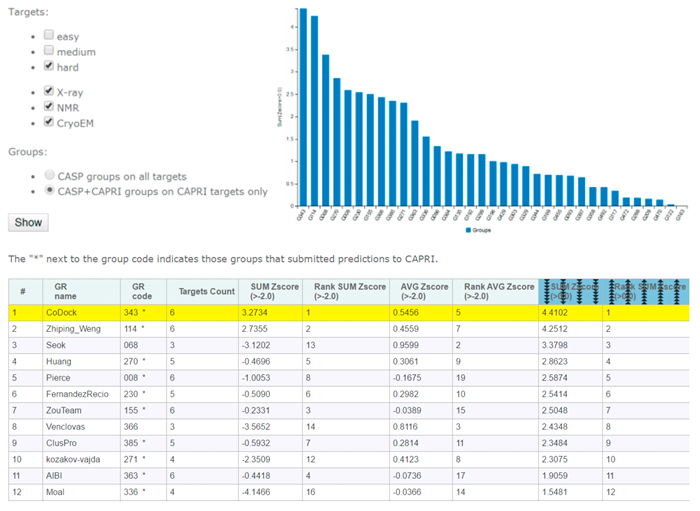700x511 pixels.
Task: Select CASP groups on all targets
Action: point(49,174)
